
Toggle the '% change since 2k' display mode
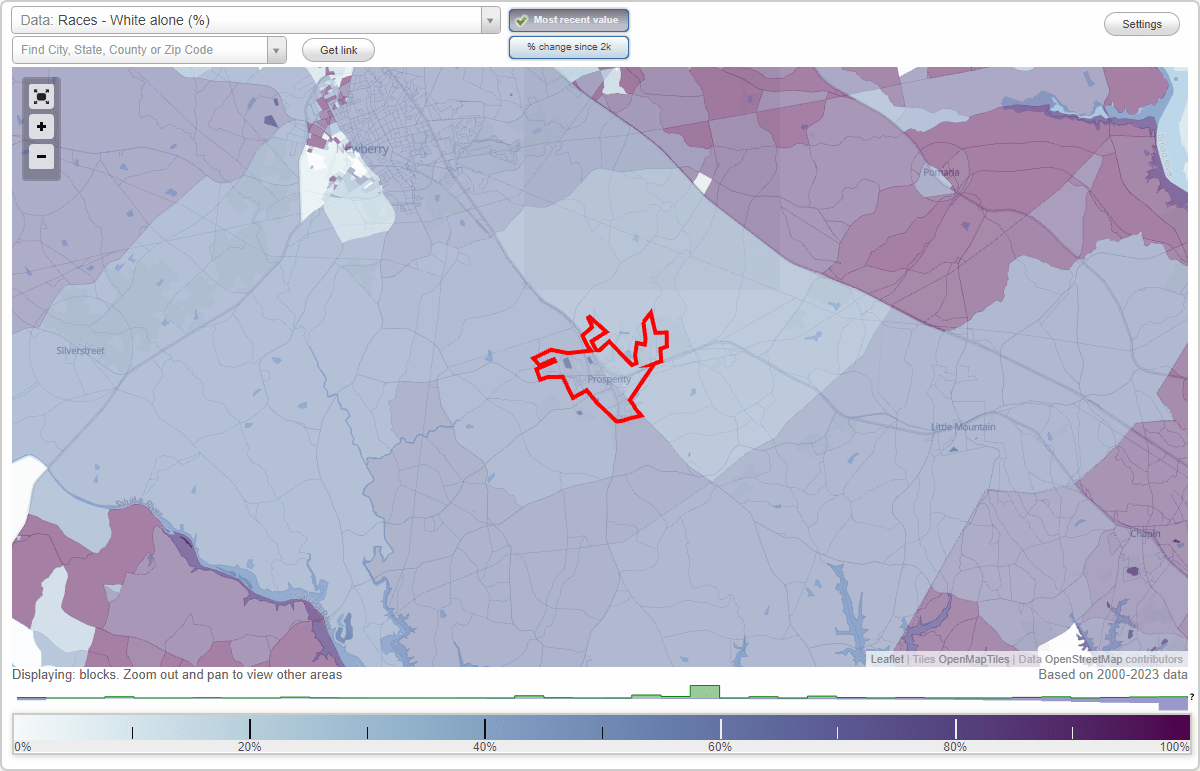[x=568, y=46]
